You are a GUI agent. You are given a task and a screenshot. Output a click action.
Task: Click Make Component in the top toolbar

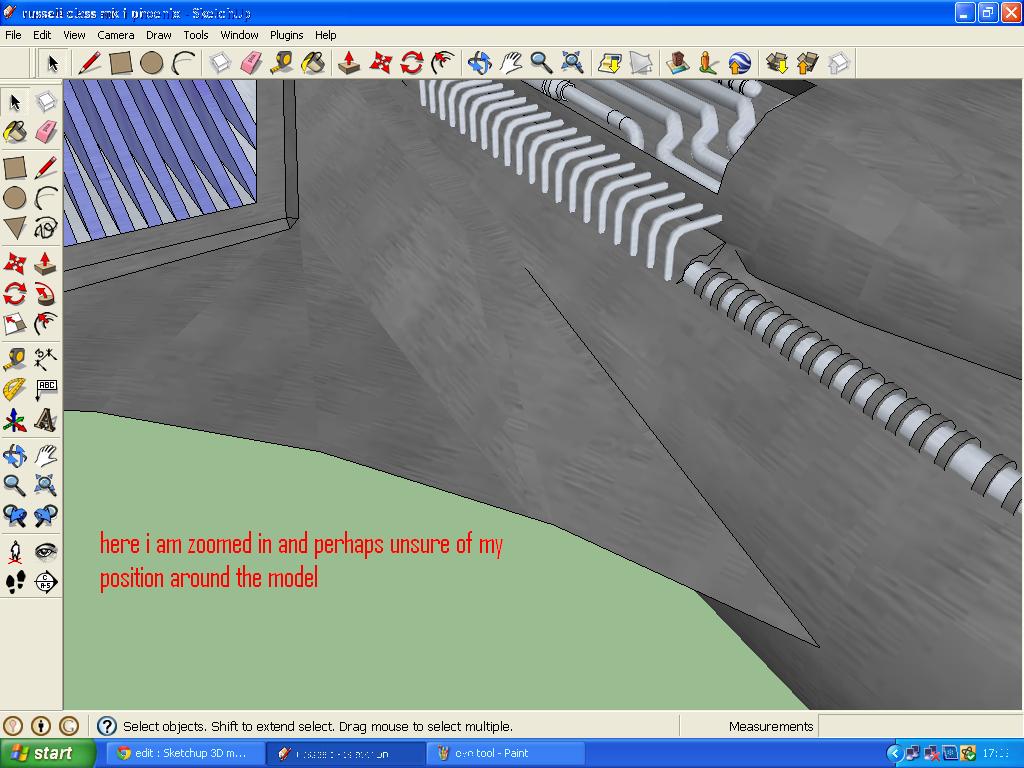220,63
